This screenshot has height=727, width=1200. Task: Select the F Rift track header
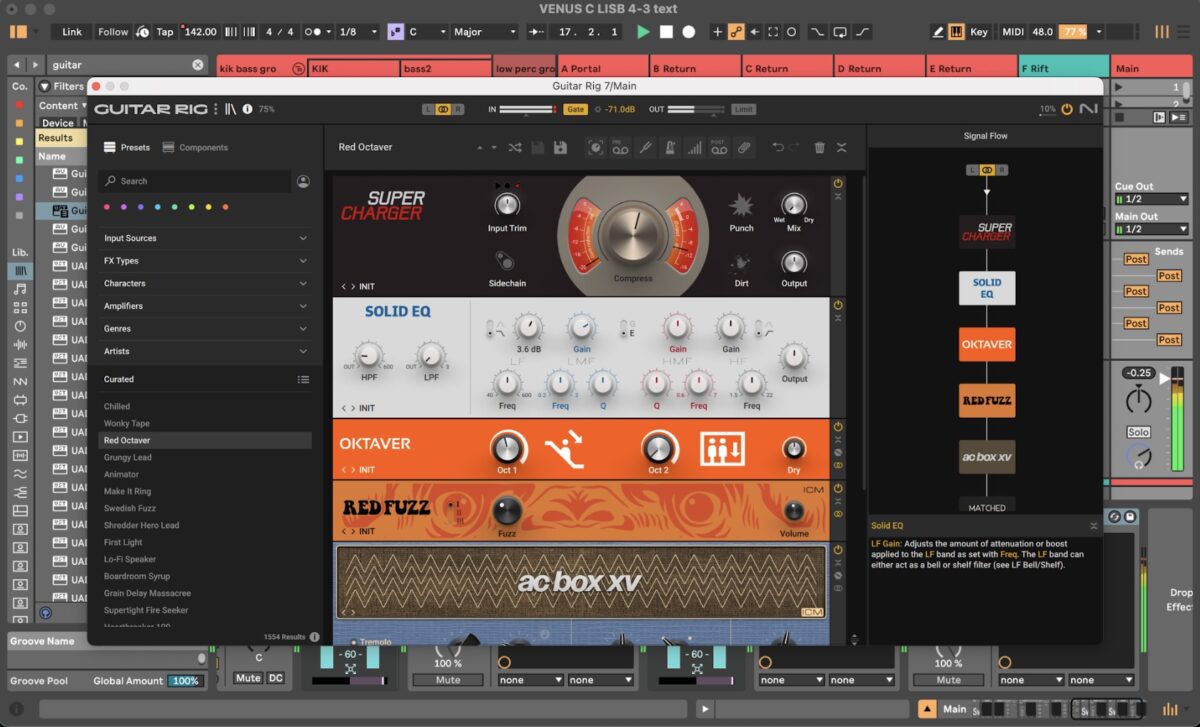coord(1062,68)
